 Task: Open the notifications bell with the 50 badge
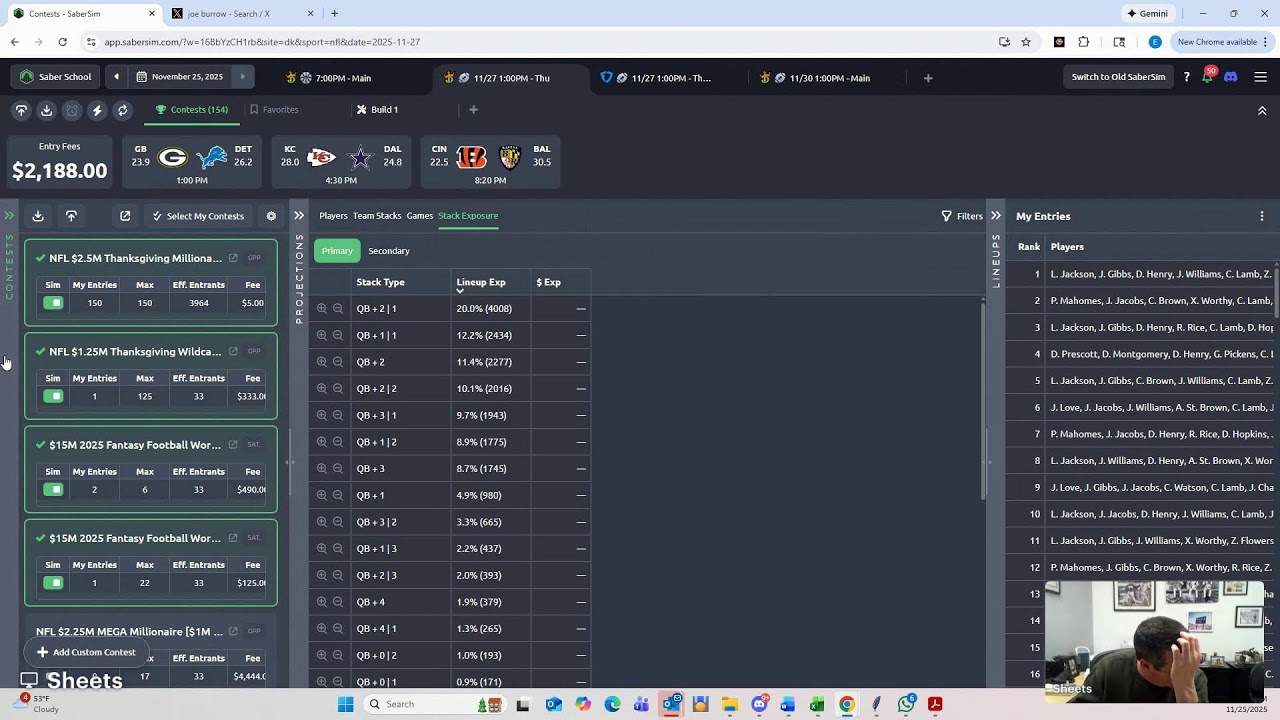click(1208, 77)
